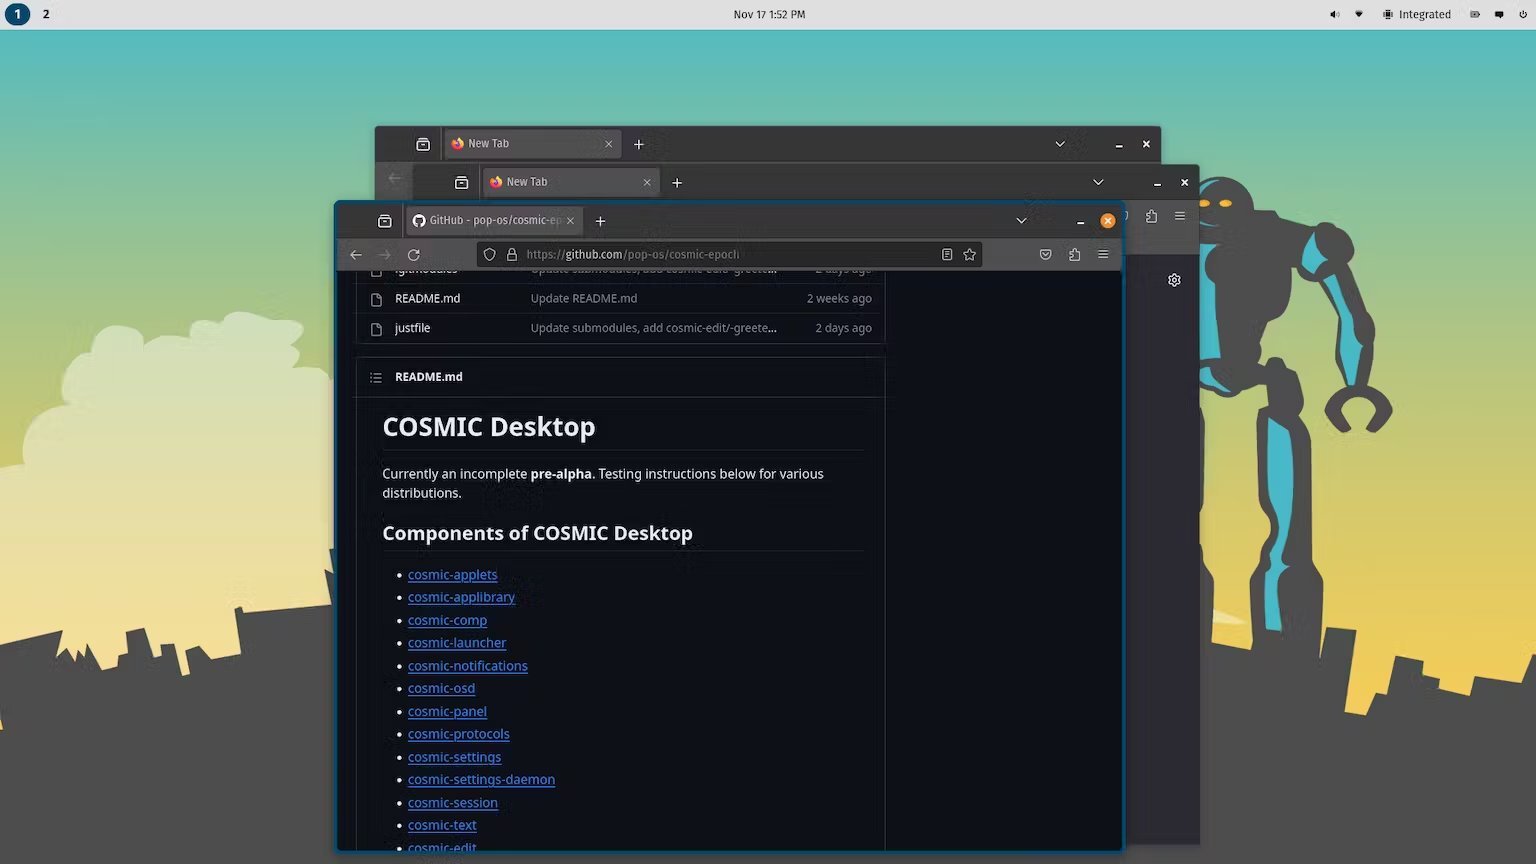
Task: Open the notifications applet
Action: (x=1498, y=14)
